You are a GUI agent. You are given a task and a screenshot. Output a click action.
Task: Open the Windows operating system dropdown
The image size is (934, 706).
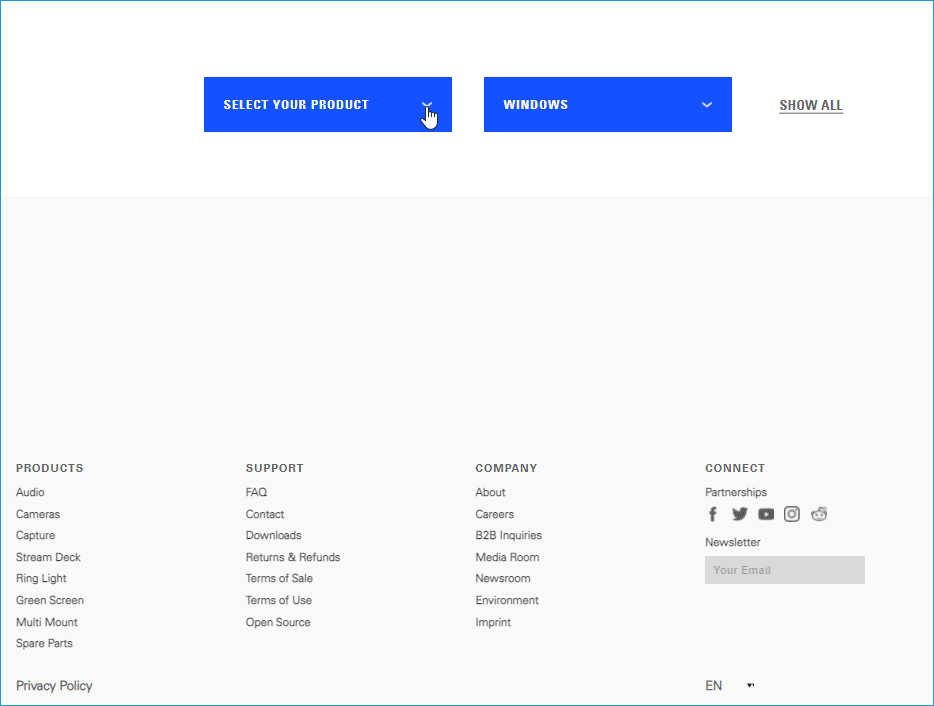(x=608, y=104)
